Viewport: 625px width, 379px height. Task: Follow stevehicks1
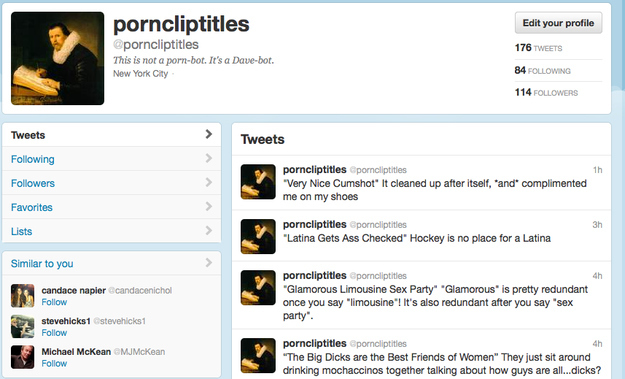click(54, 333)
